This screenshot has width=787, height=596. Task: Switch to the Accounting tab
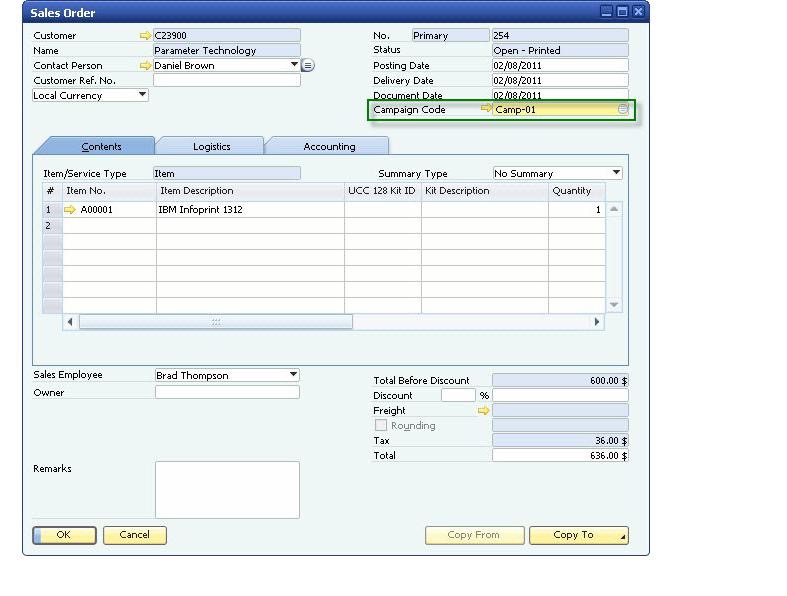(x=329, y=147)
